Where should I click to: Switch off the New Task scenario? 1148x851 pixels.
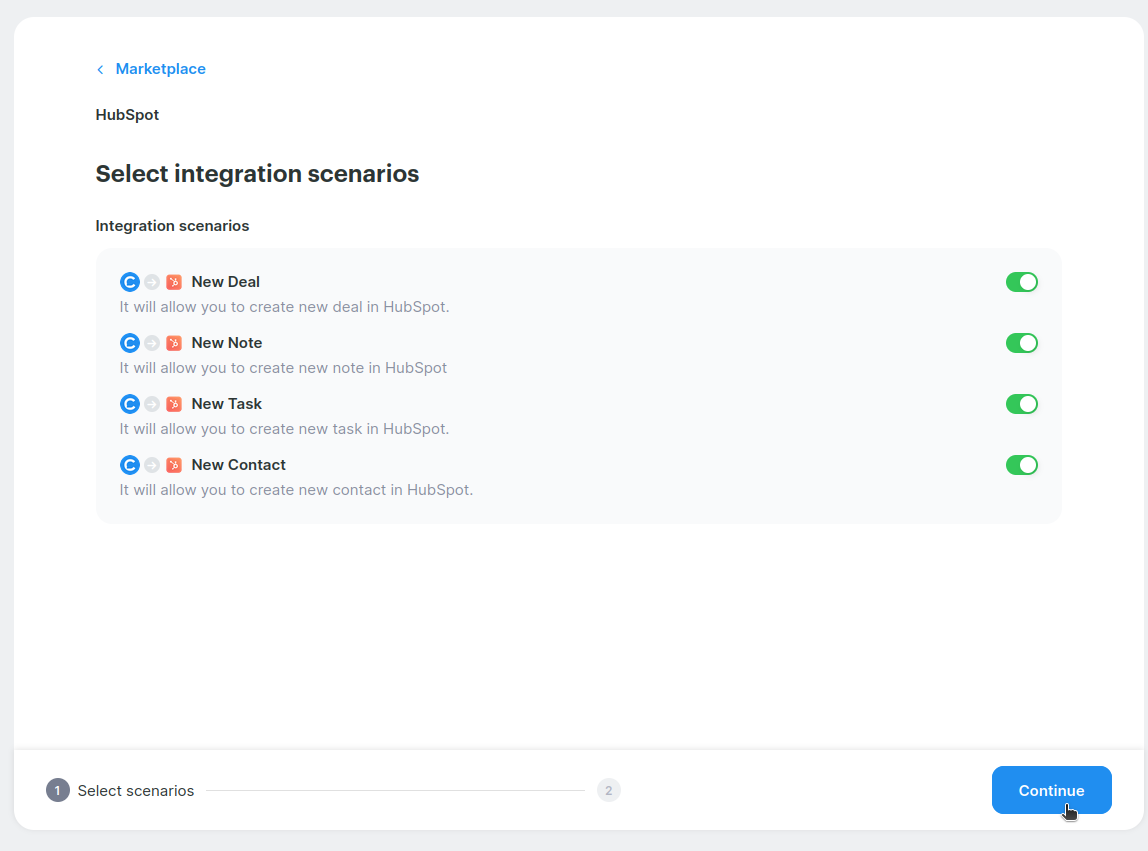1021,404
